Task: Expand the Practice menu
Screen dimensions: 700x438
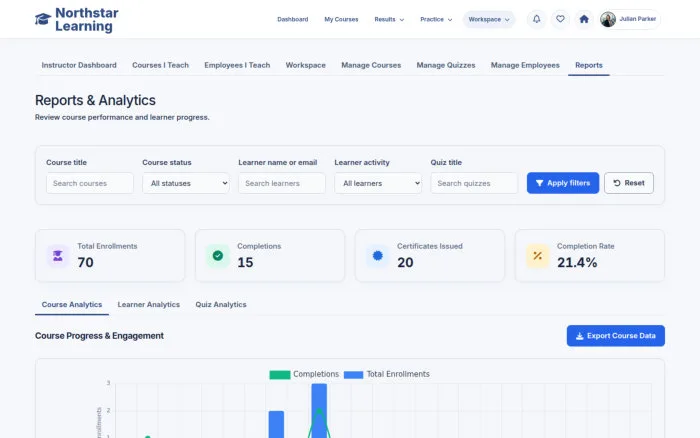Action: [x=436, y=20]
